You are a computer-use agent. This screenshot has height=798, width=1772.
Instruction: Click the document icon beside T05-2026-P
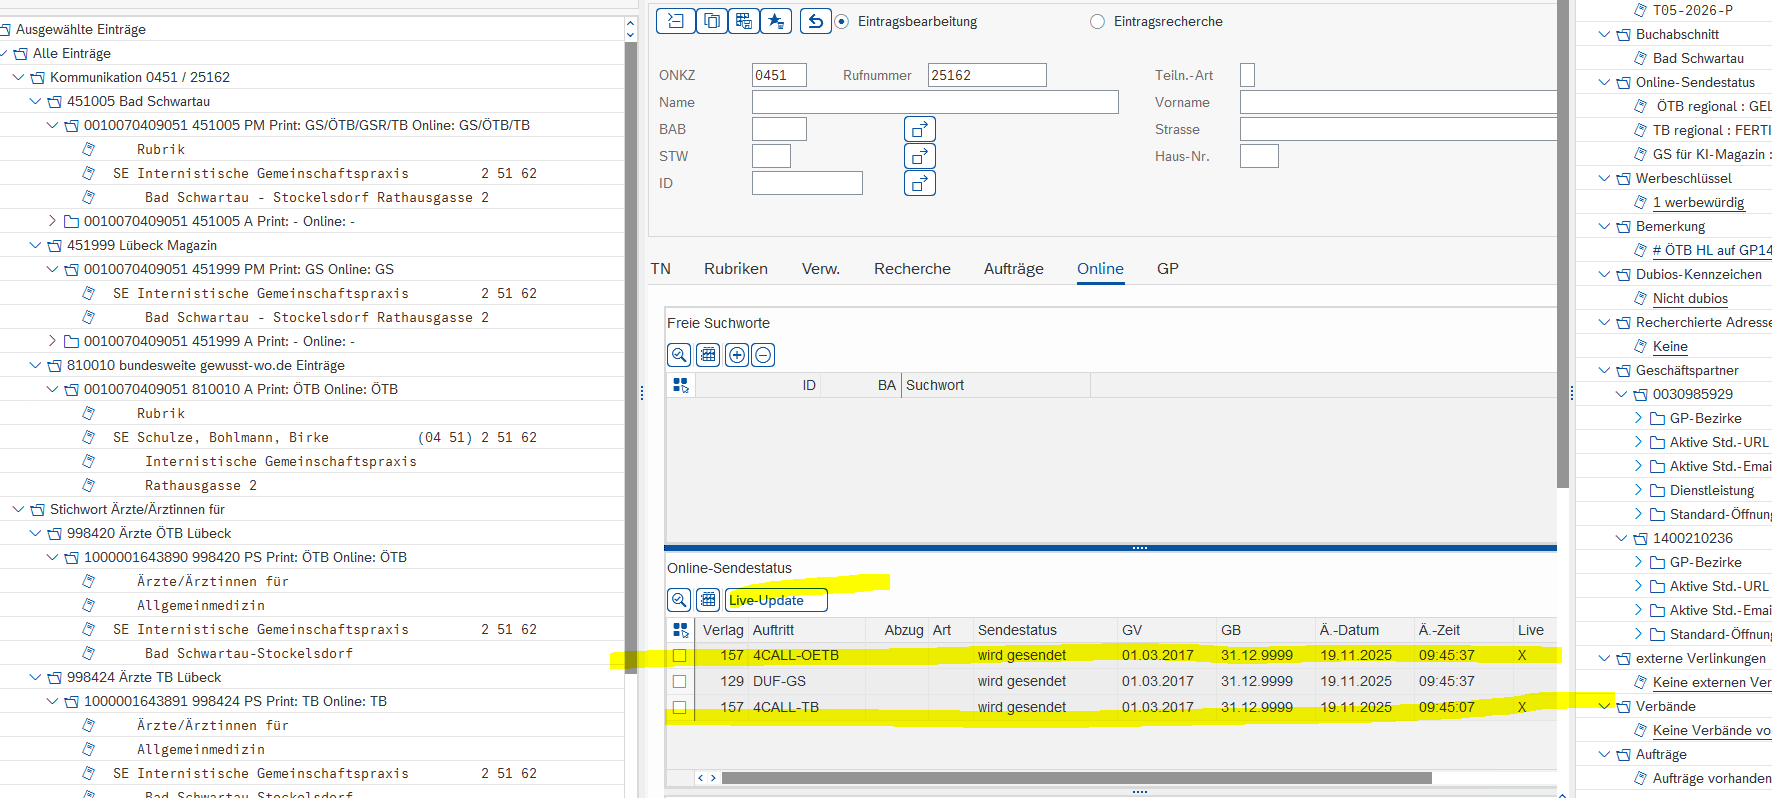click(x=1640, y=10)
